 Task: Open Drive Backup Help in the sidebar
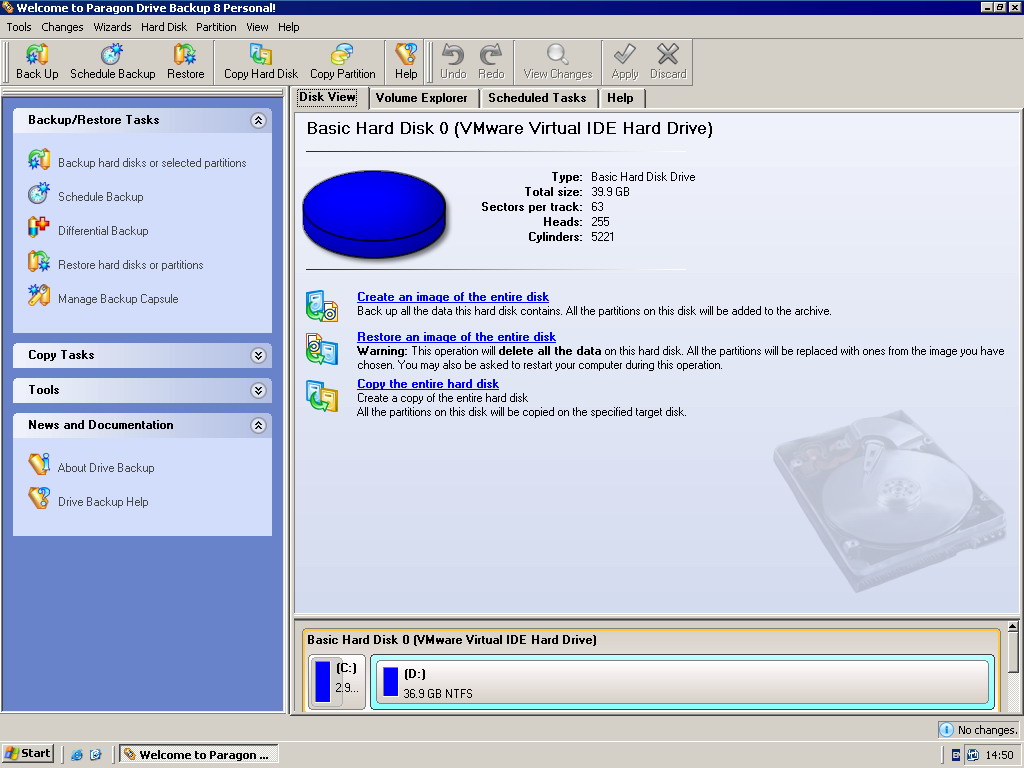click(x=103, y=502)
